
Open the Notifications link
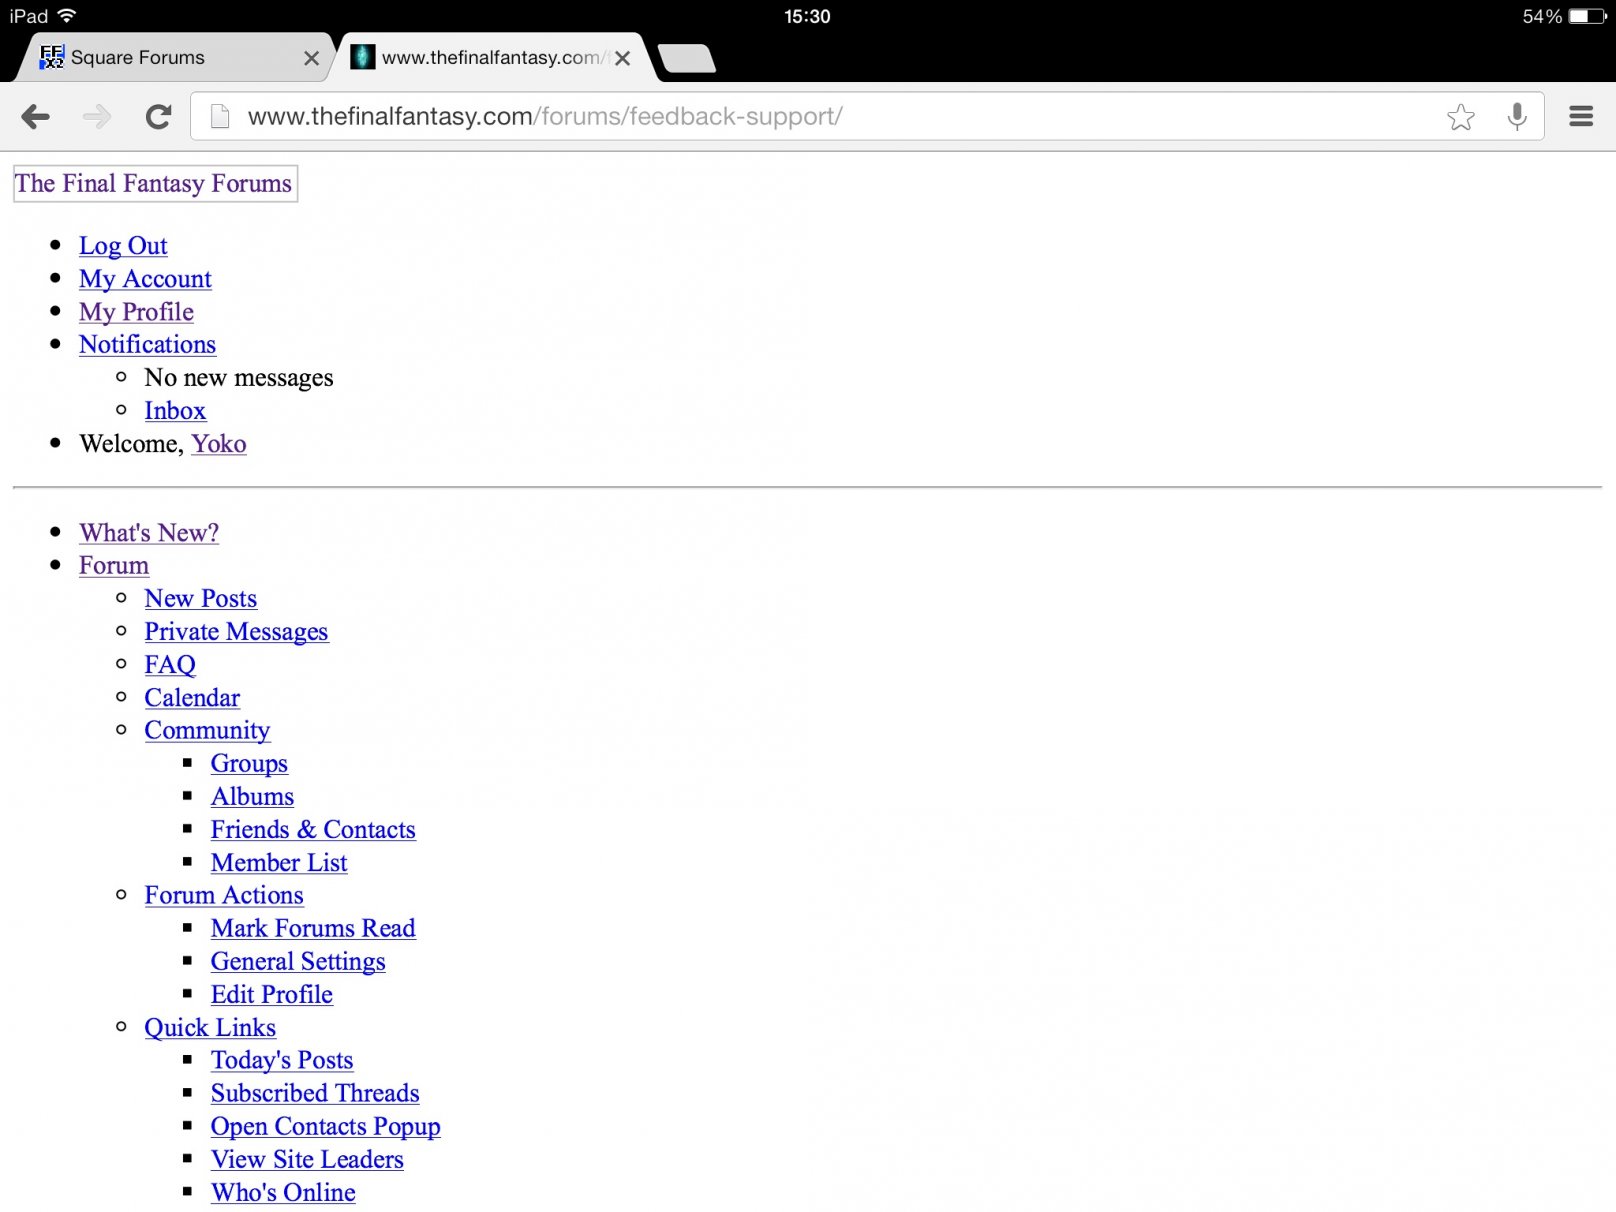147,345
